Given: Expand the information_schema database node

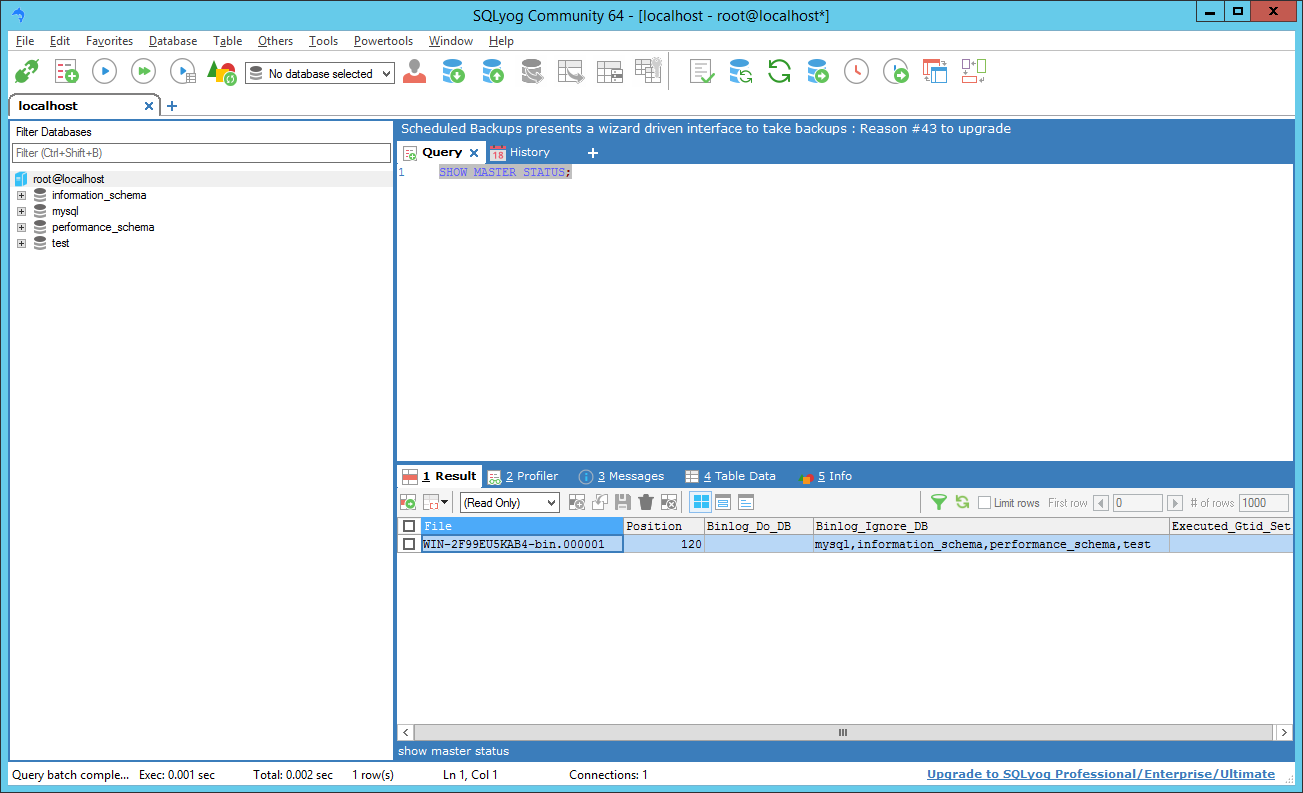Looking at the screenshot, I should click(21, 195).
